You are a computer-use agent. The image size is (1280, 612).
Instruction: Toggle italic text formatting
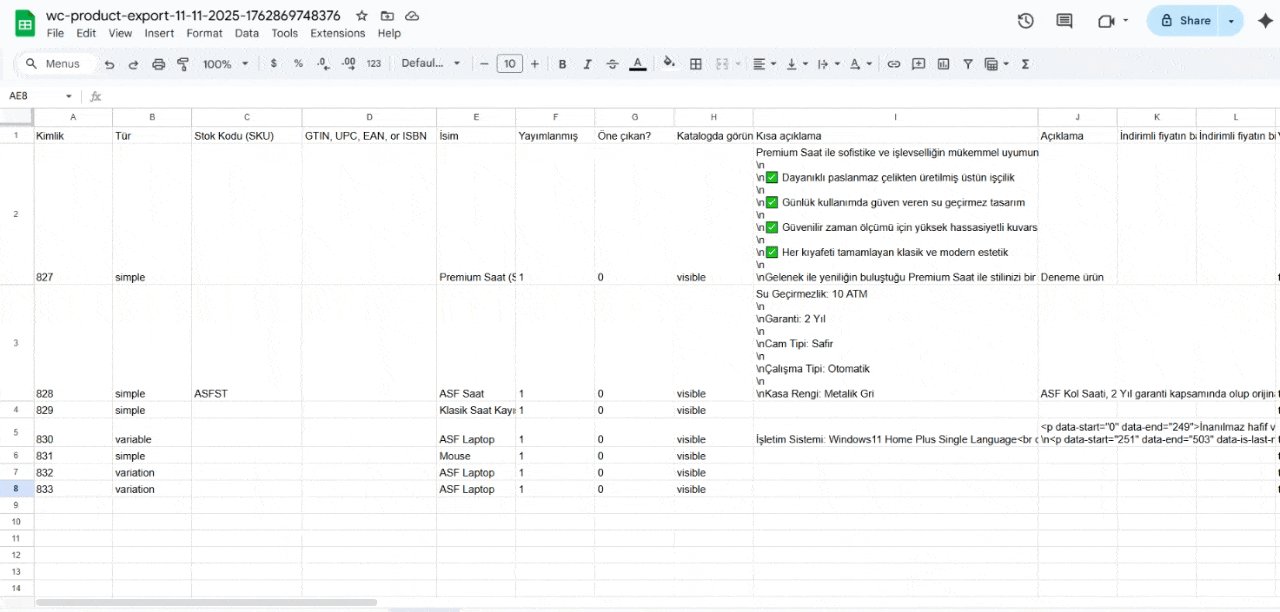pos(587,64)
